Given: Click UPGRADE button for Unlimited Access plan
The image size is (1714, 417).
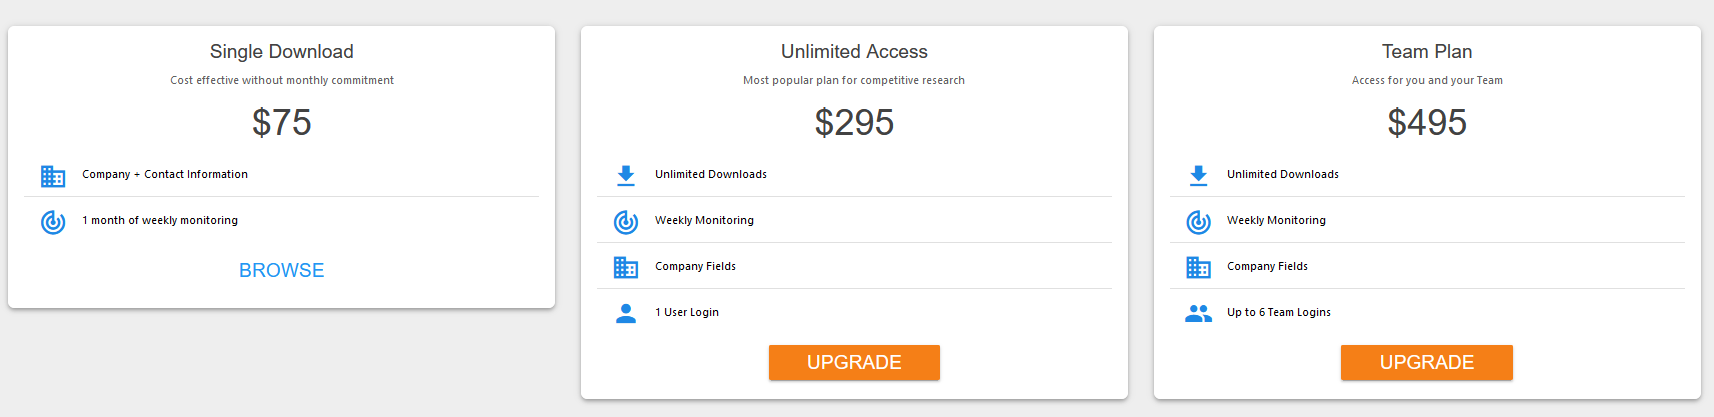Looking at the screenshot, I should (x=854, y=362).
